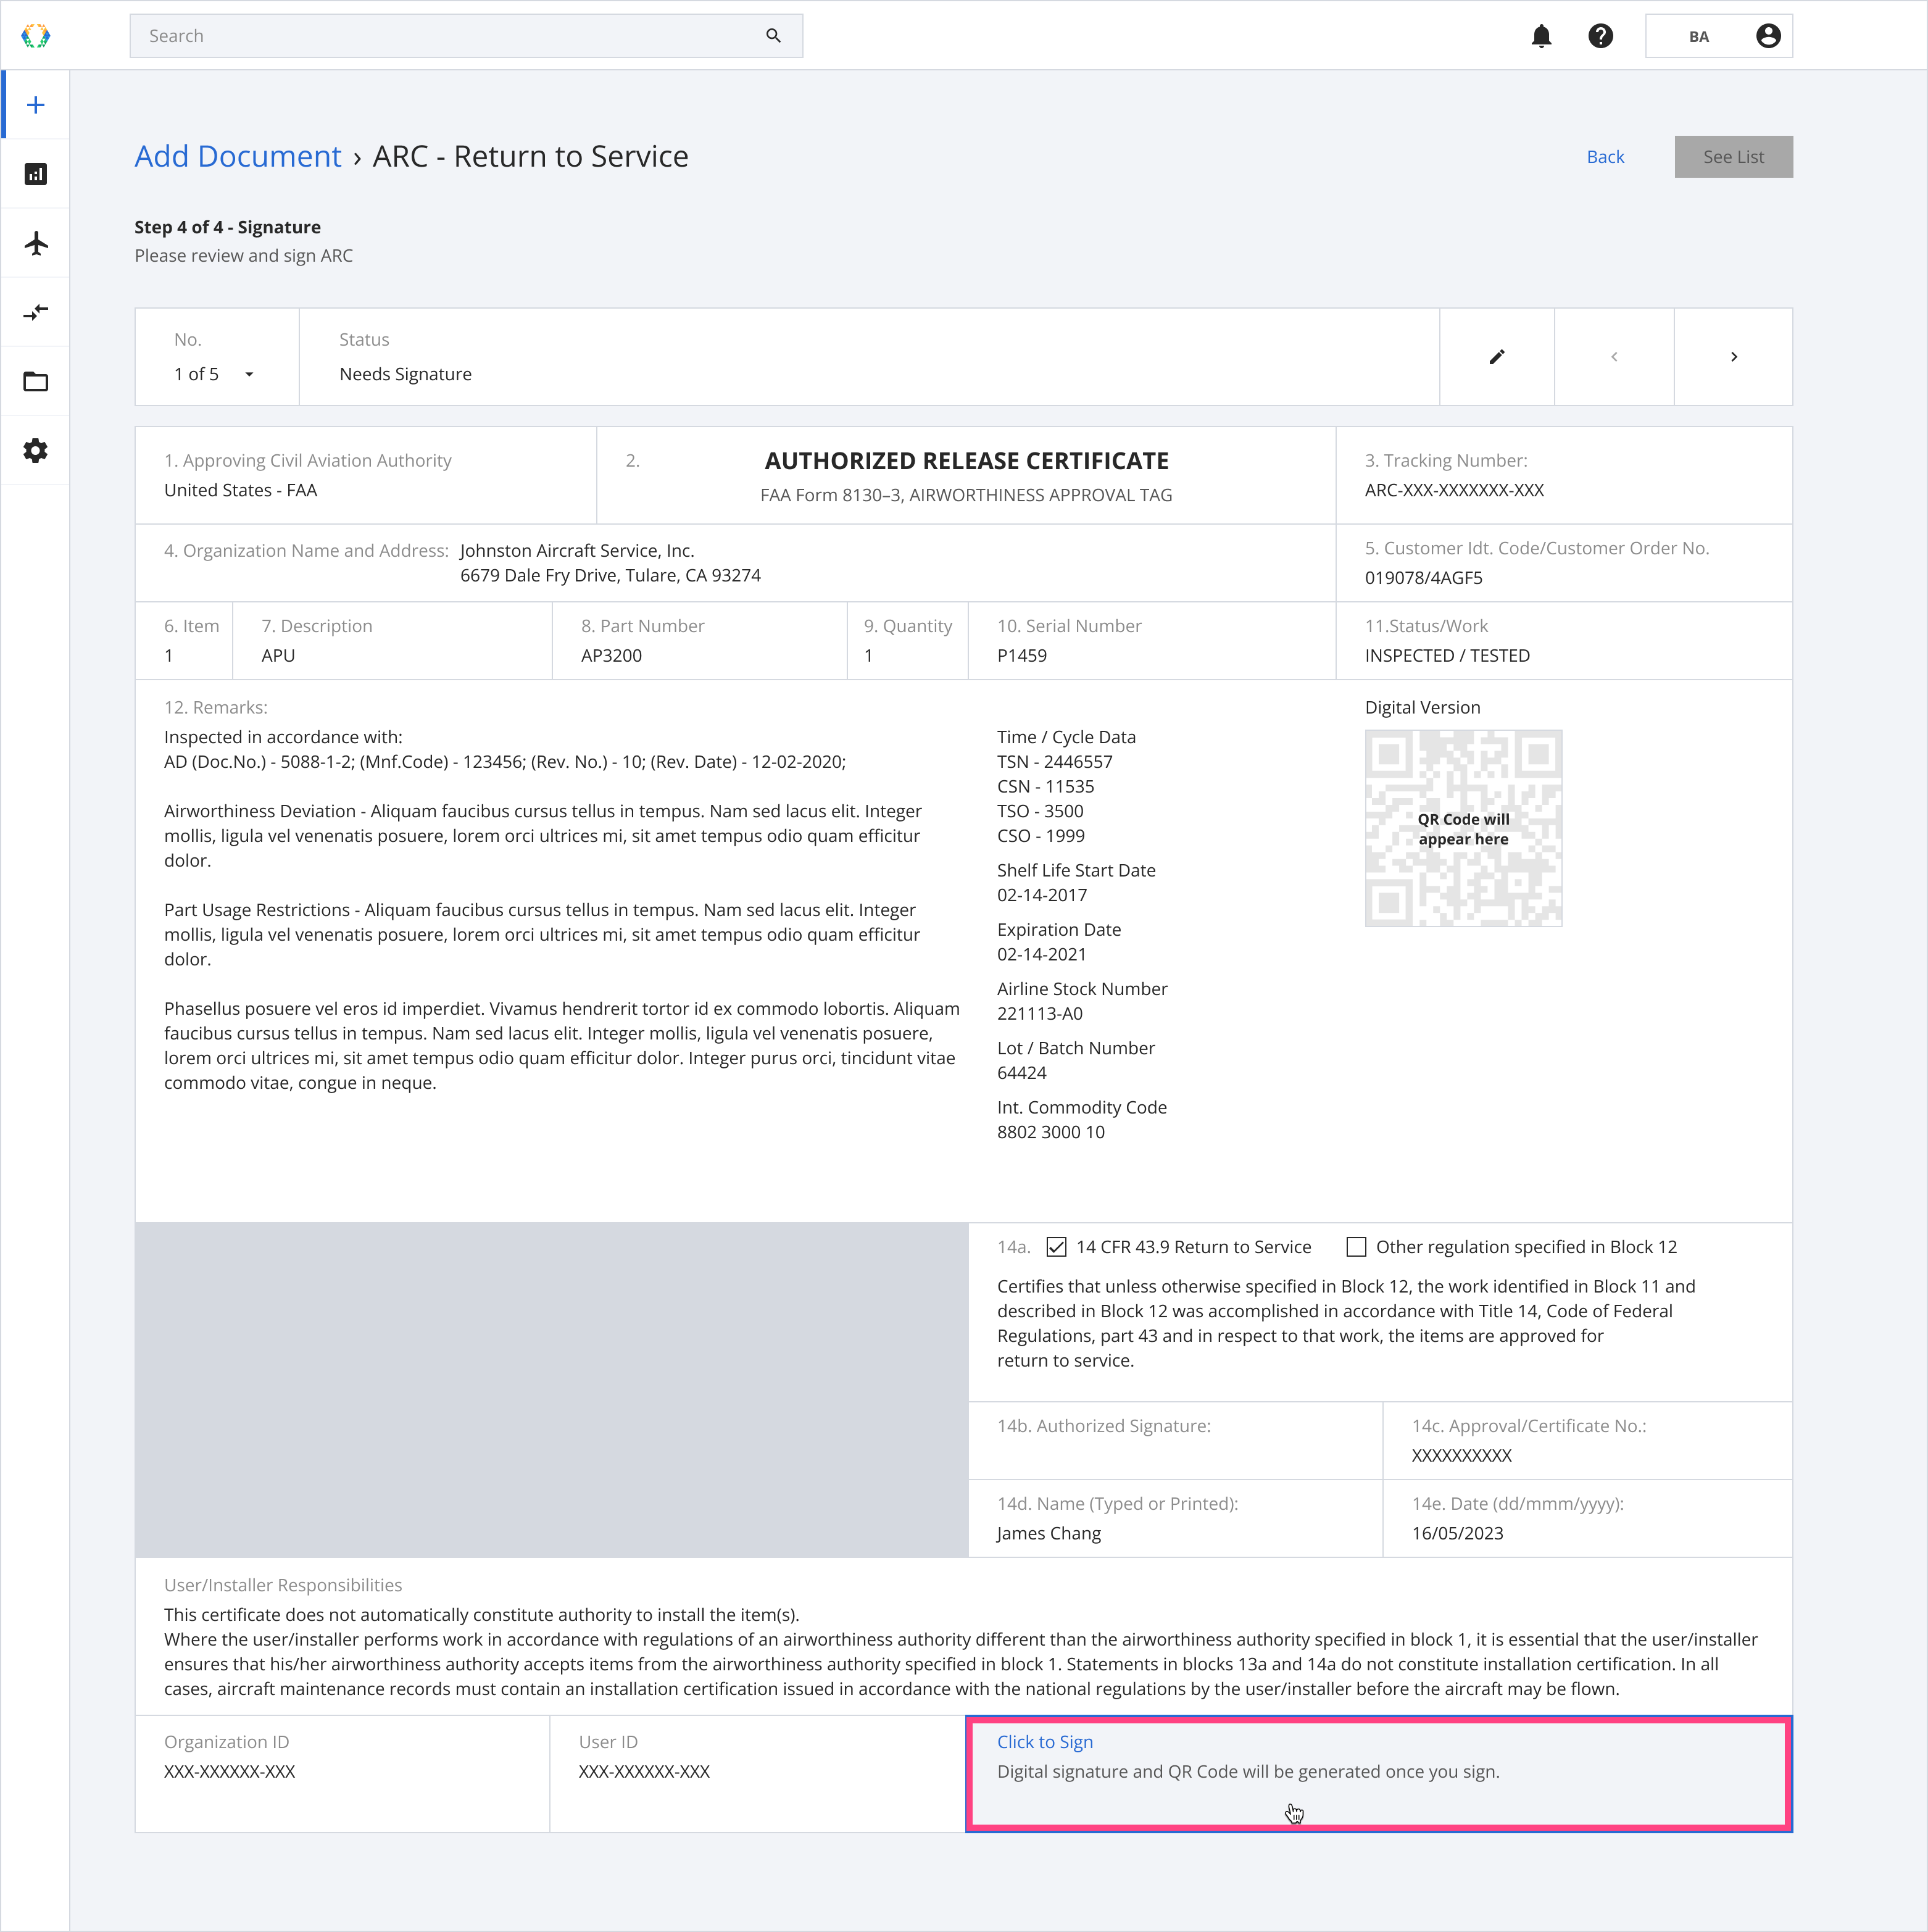Select lot batch number 64424
The height and width of the screenshot is (1932, 1928).
click(x=1021, y=1073)
